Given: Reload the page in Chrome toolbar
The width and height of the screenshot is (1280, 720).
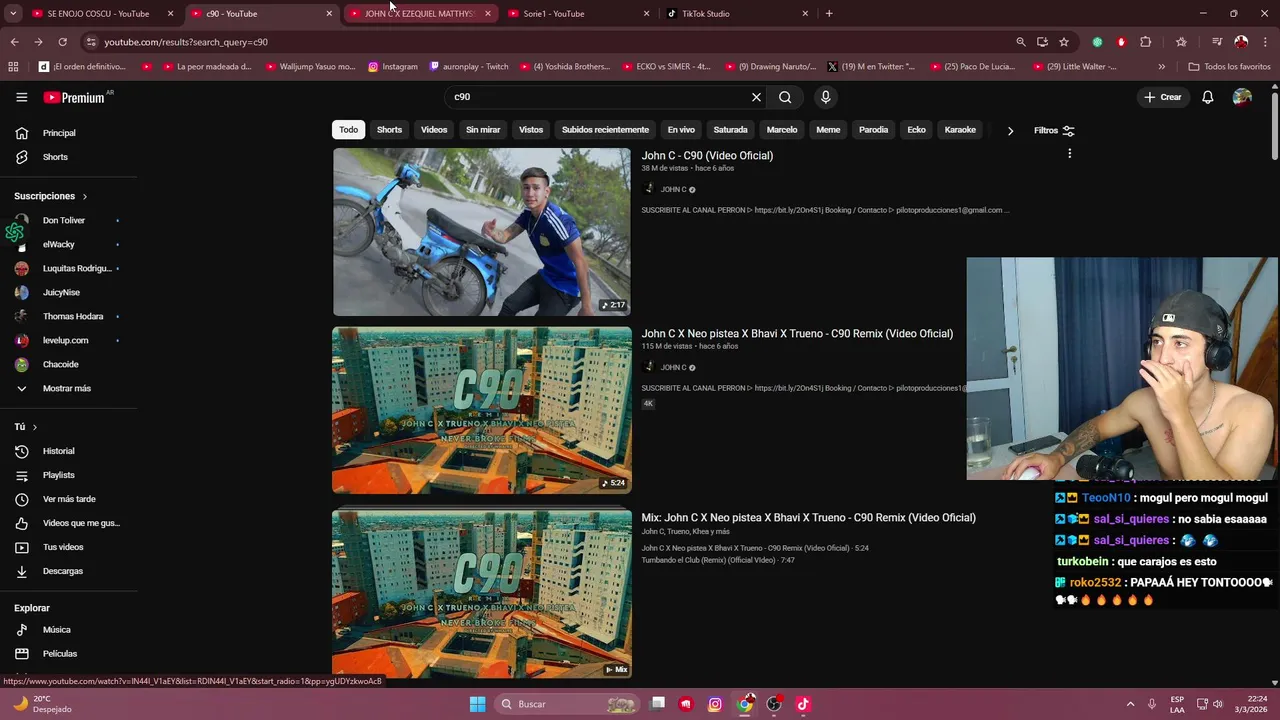Looking at the screenshot, I should click(x=62, y=42).
